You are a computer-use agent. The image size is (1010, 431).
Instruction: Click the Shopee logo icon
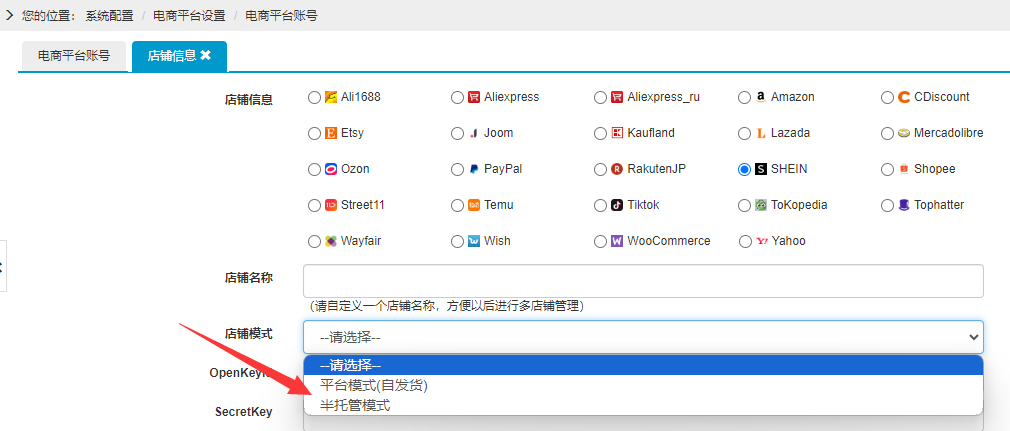(904, 169)
